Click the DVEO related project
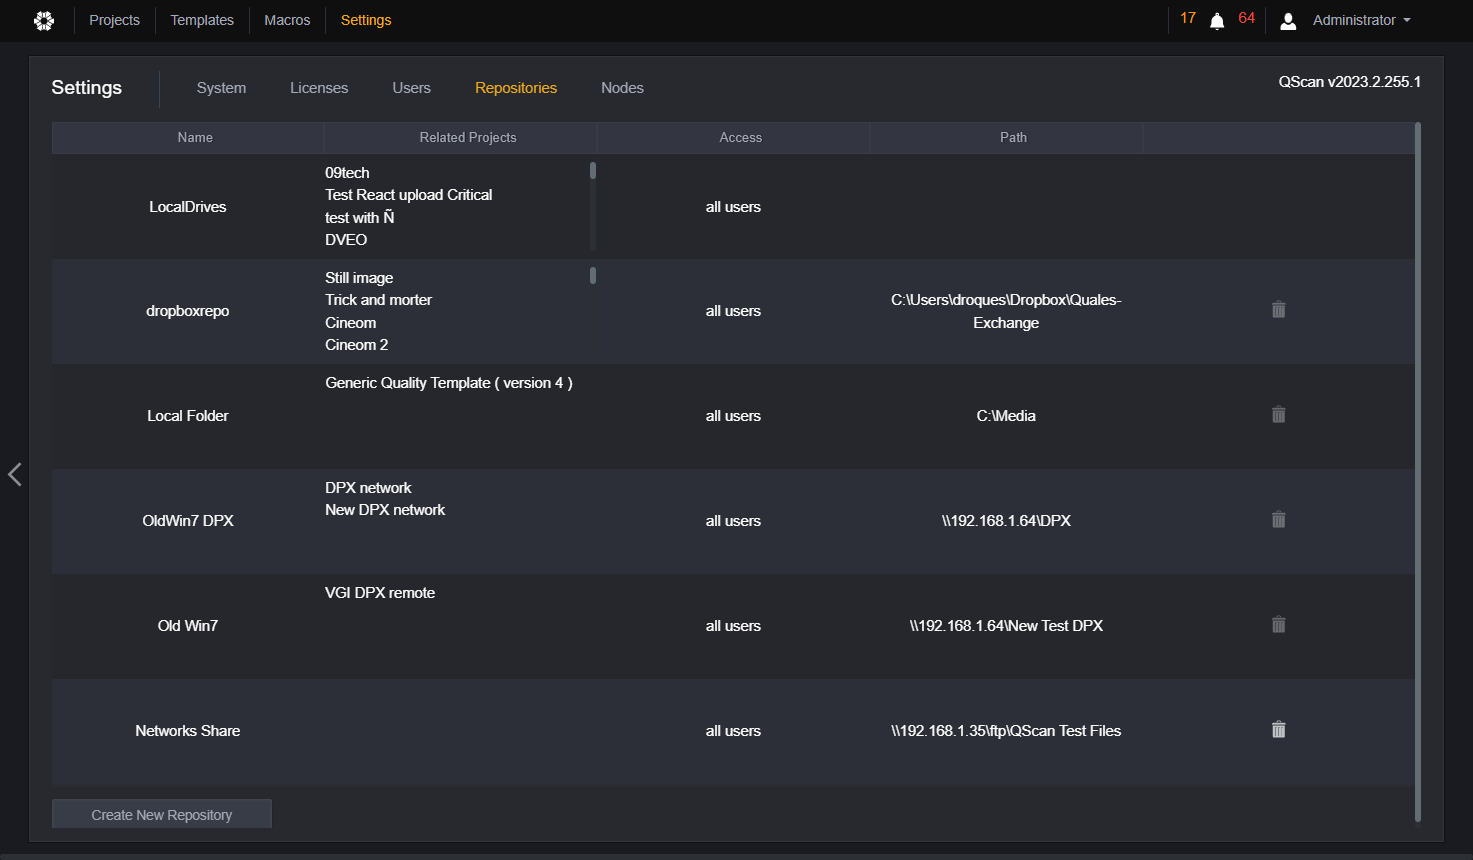 (346, 240)
